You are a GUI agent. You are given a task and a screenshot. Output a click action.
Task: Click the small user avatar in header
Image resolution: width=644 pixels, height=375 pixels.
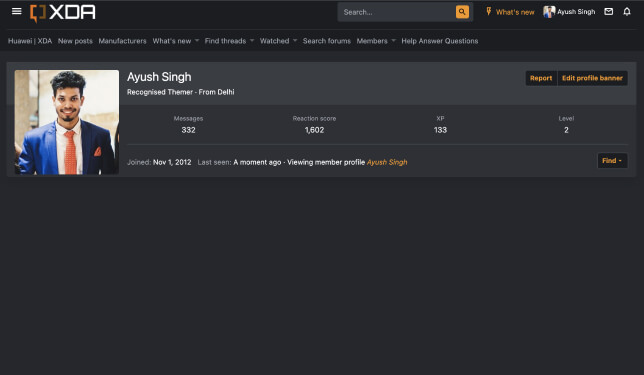coord(549,12)
